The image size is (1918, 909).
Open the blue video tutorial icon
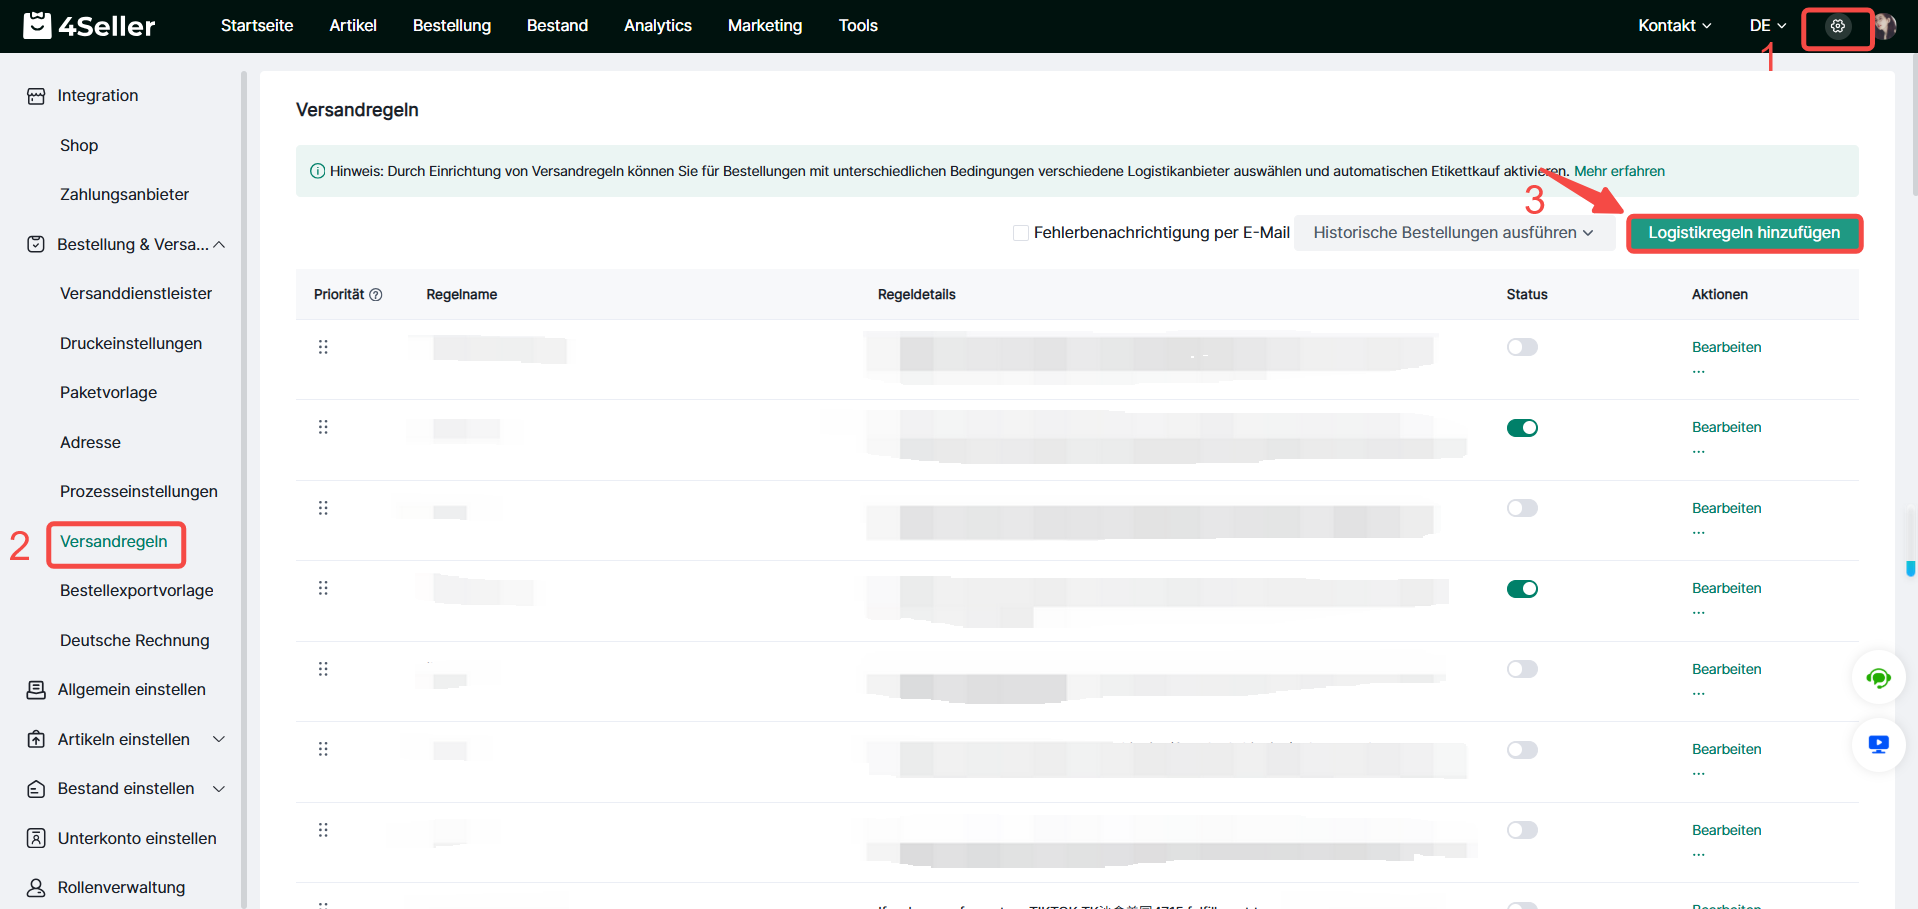(x=1878, y=745)
